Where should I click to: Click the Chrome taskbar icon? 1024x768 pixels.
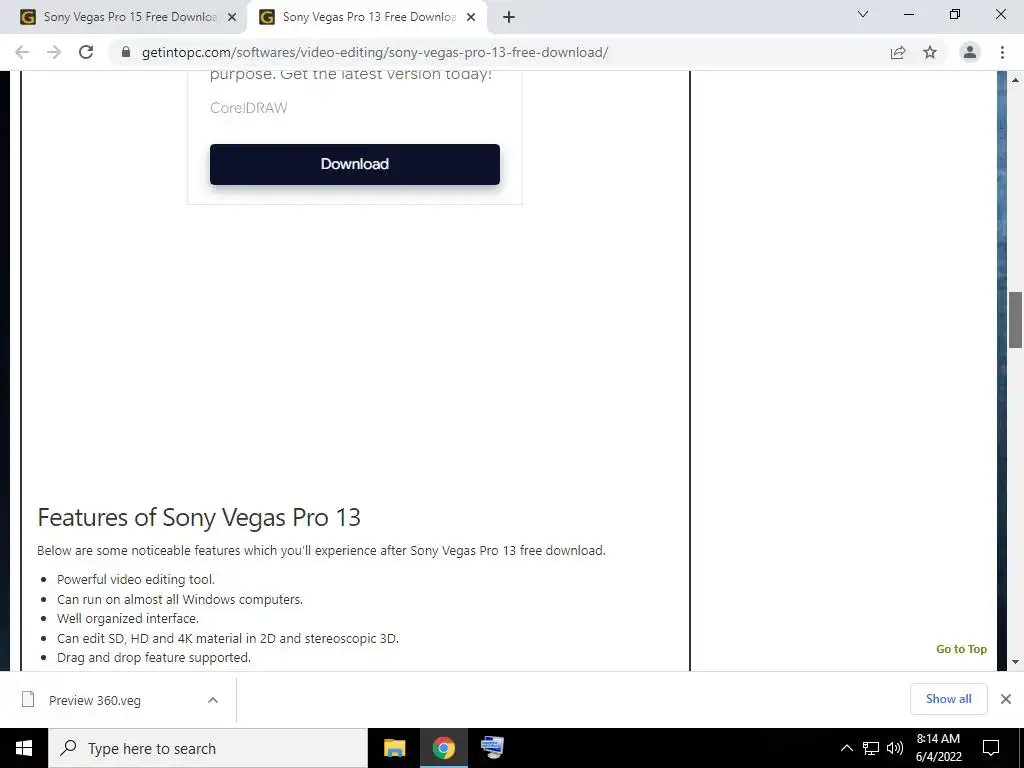(443, 748)
